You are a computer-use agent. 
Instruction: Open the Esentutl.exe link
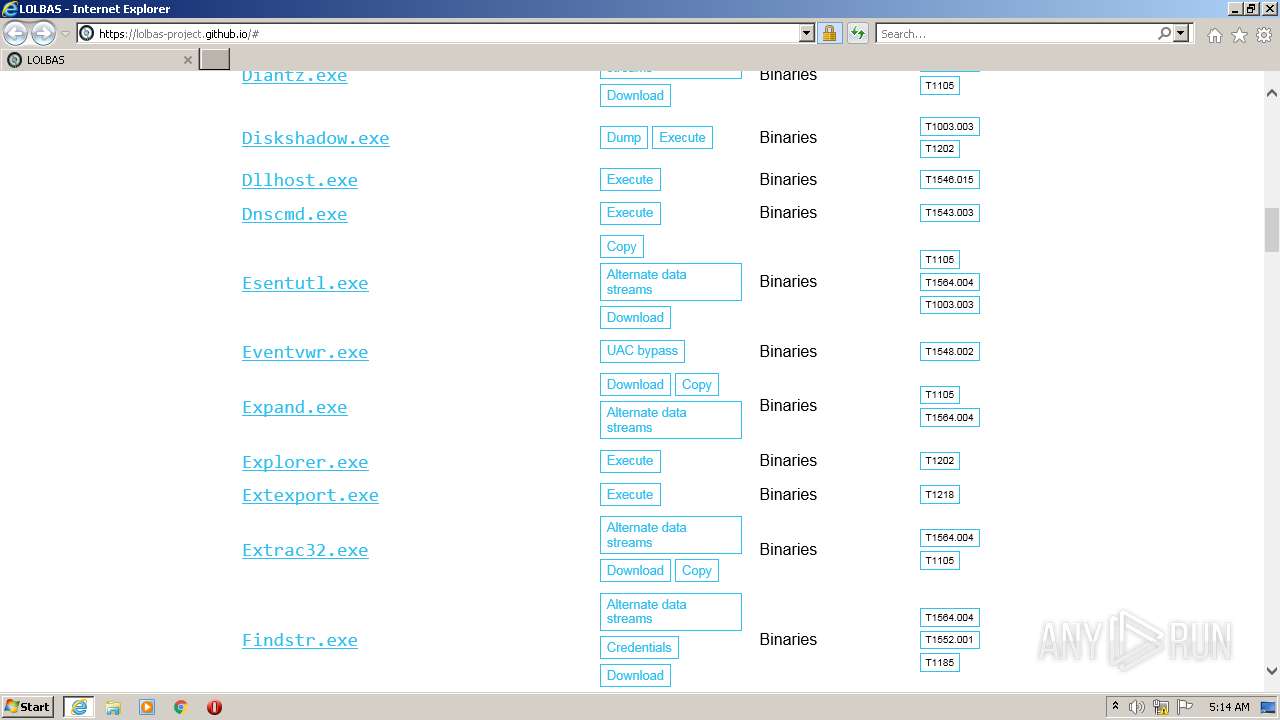[305, 283]
